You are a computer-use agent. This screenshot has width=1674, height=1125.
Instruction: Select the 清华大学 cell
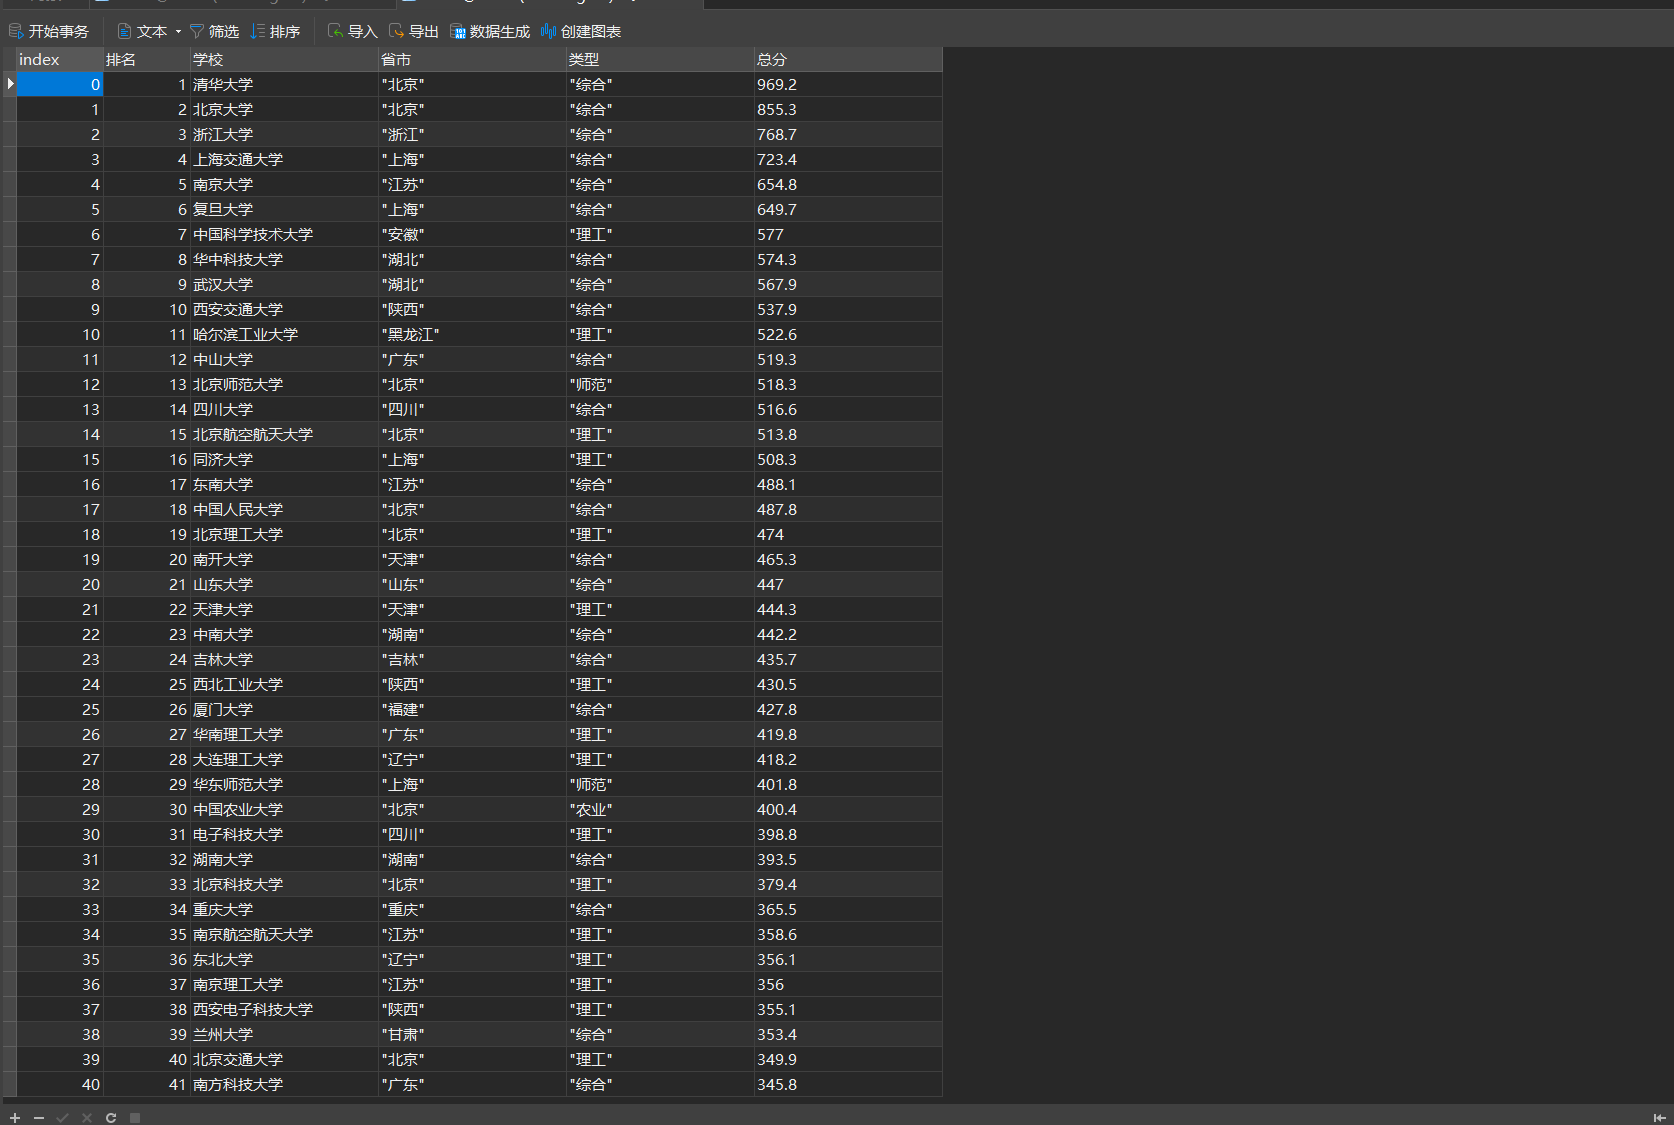(284, 84)
